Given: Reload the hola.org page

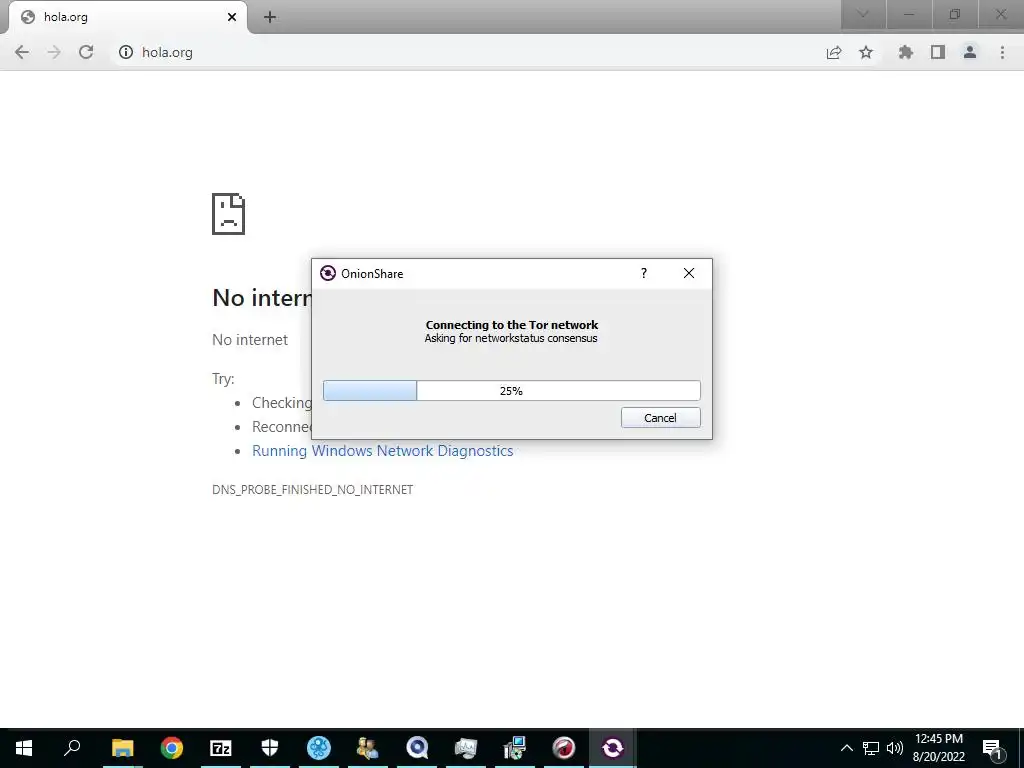Looking at the screenshot, I should pos(86,52).
